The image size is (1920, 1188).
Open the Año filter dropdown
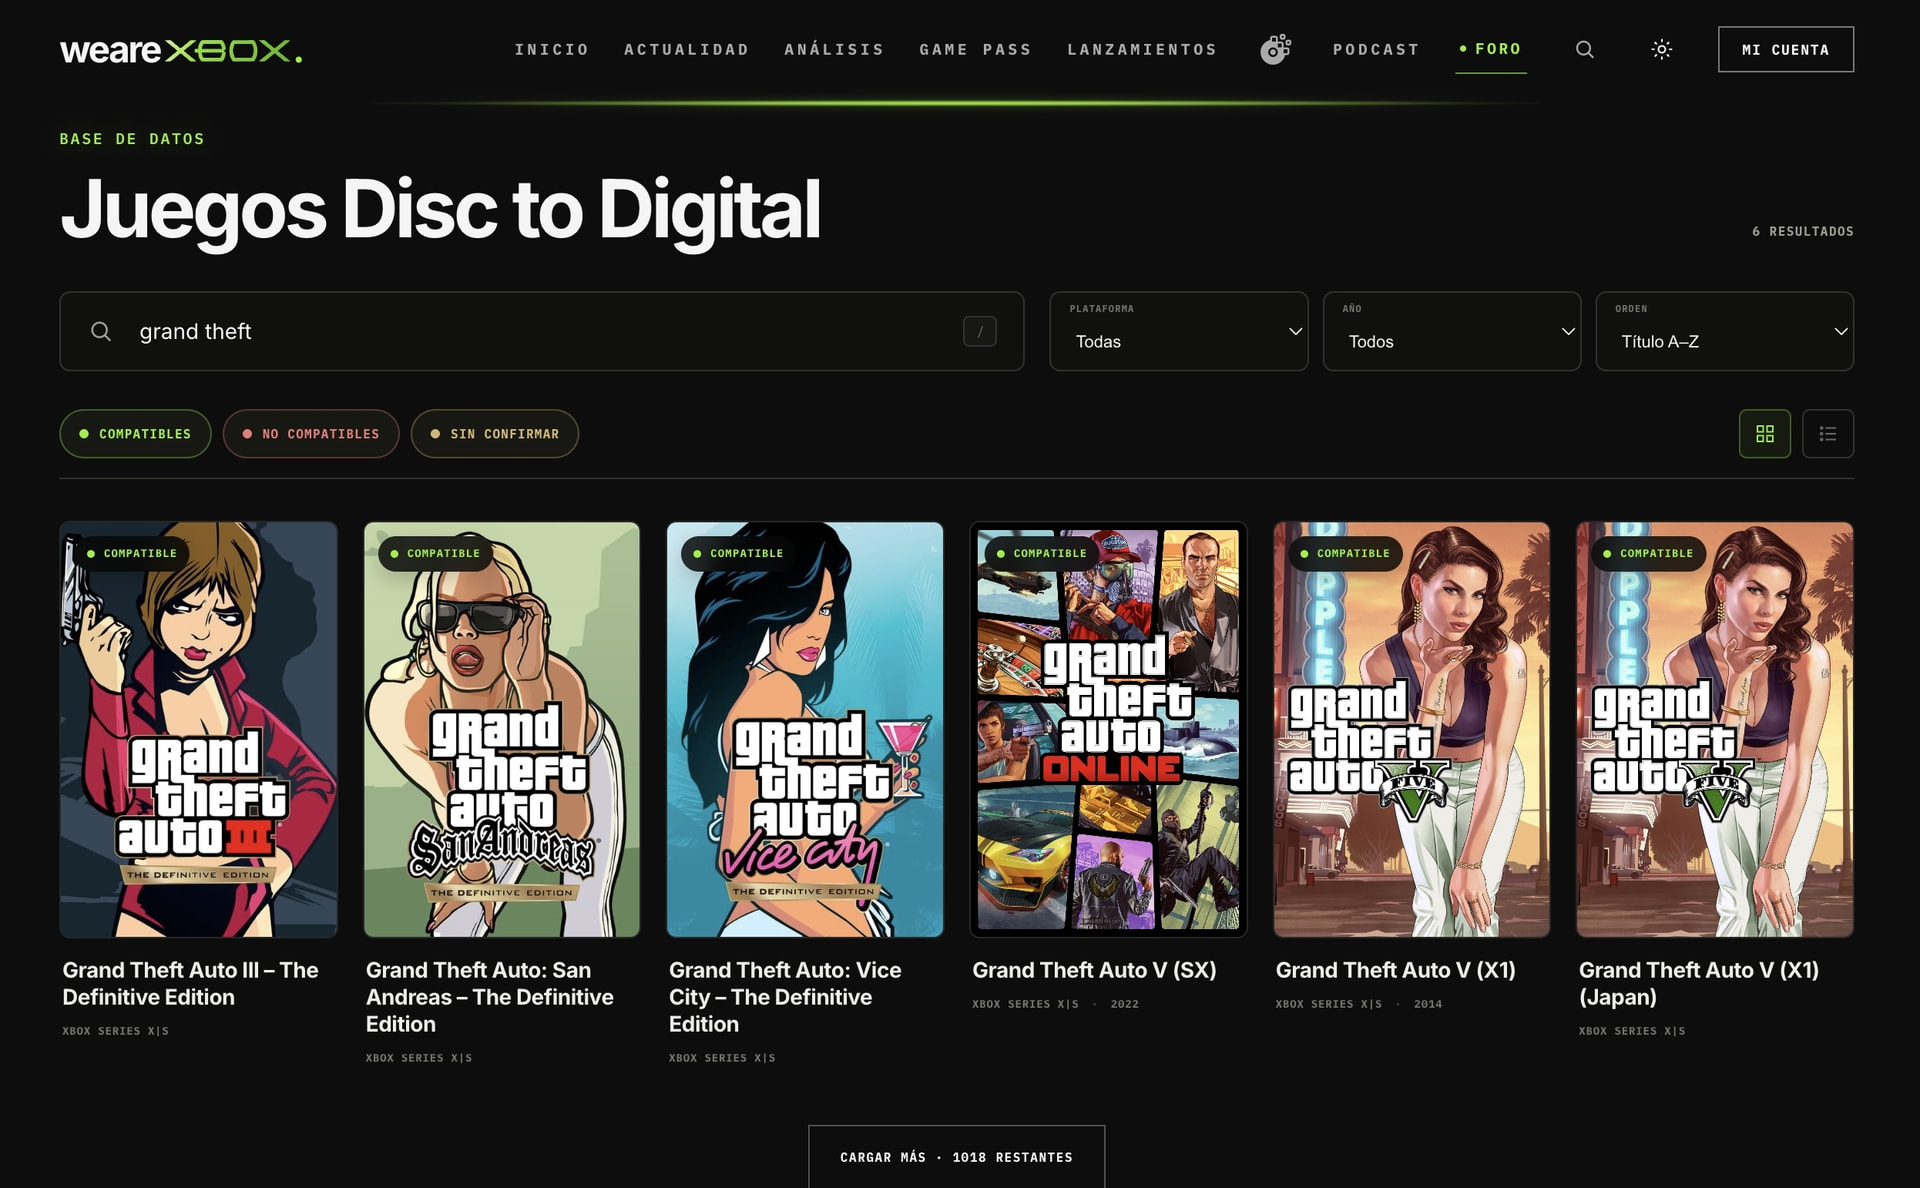coord(1452,331)
